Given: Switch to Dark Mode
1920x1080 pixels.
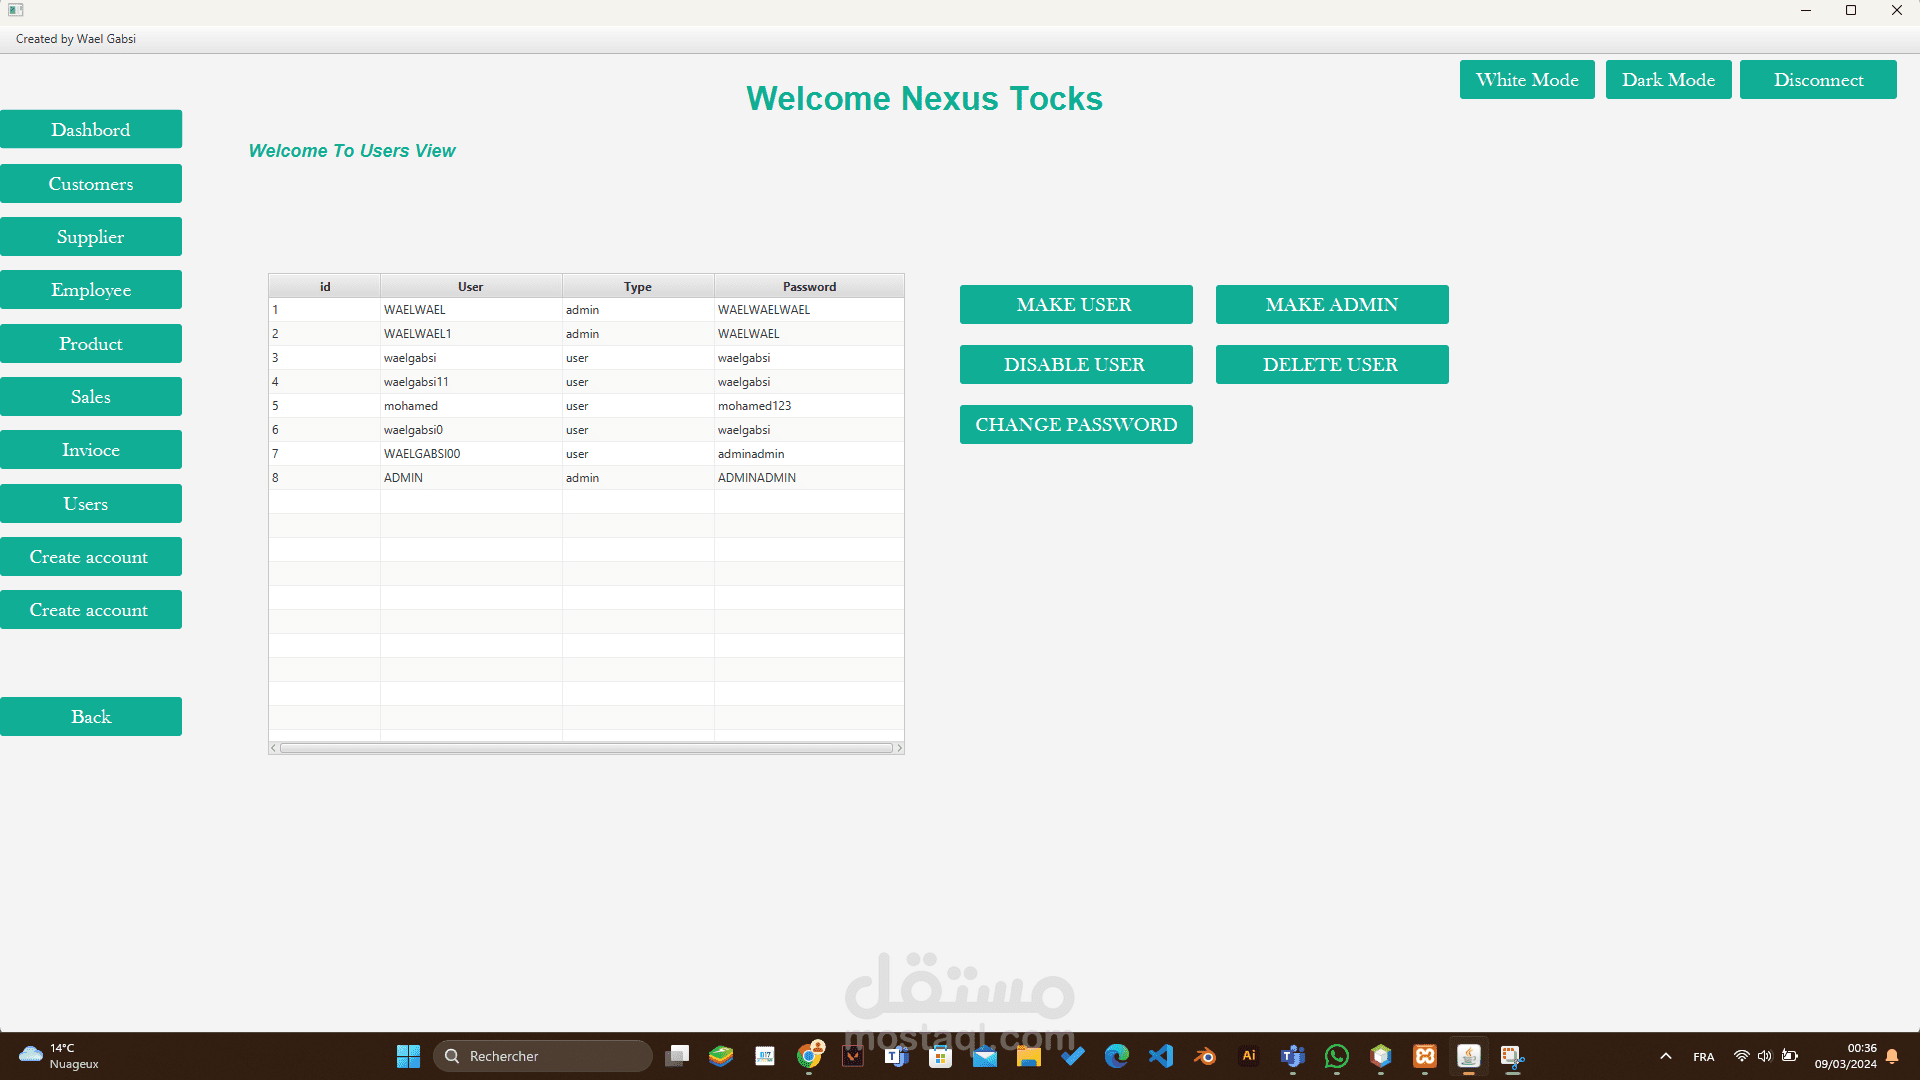Looking at the screenshot, I should (1668, 80).
